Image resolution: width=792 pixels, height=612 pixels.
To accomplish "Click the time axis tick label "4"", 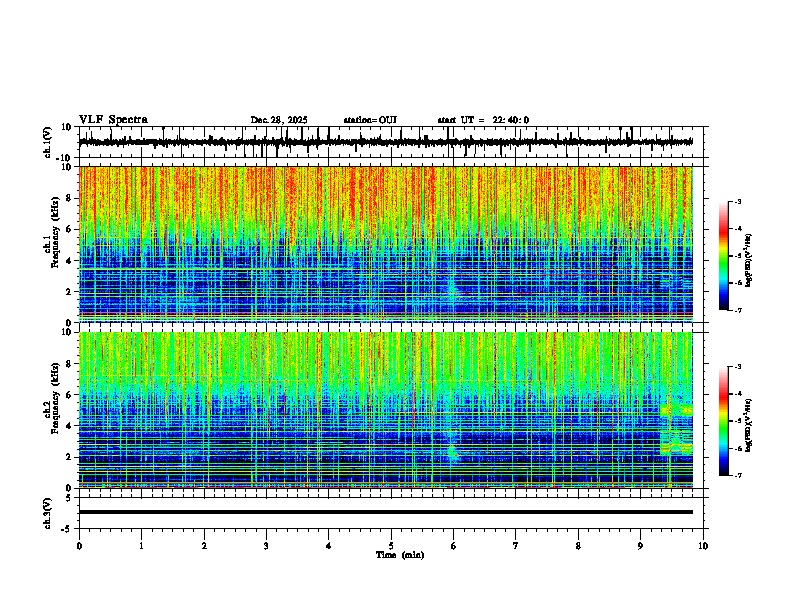I will pyautogui.click(x=329, y=546).
